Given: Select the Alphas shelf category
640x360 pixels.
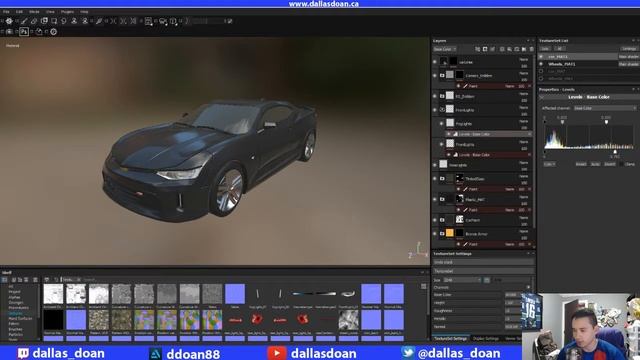Looking at the screenshot, I should coord(14,297).
